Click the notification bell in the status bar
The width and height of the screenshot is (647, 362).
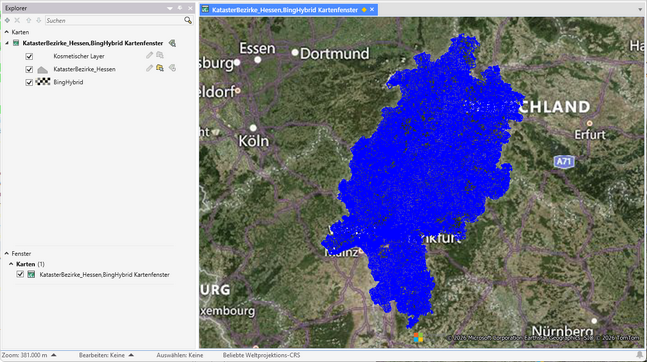(x=640, y=355)
